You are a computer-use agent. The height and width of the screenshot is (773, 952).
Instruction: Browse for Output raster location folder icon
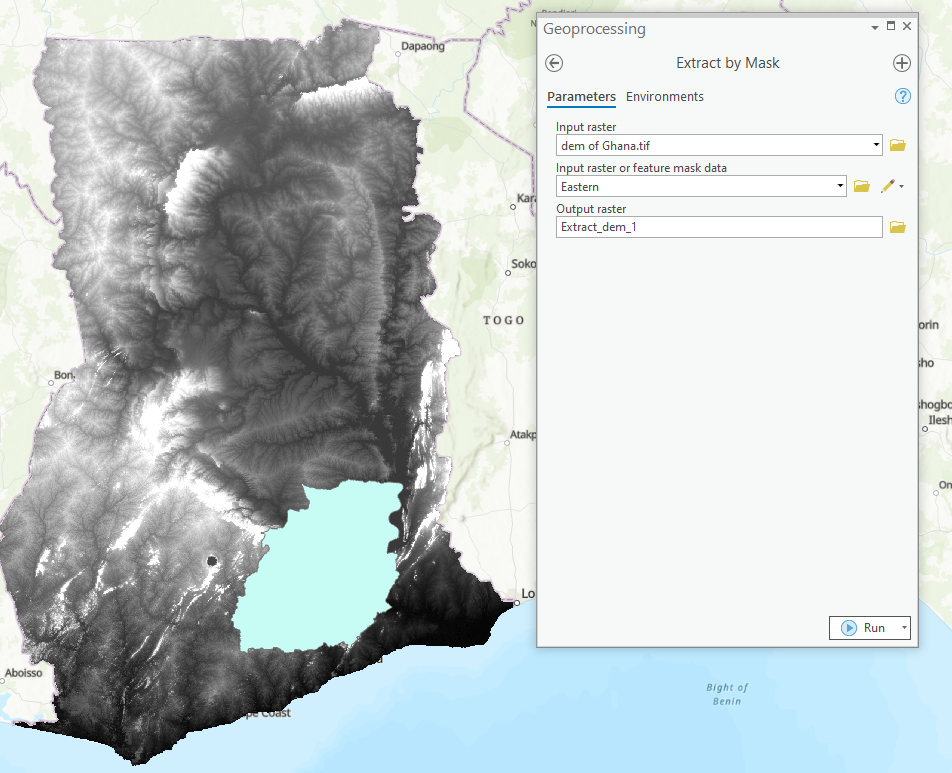point(897,227)
